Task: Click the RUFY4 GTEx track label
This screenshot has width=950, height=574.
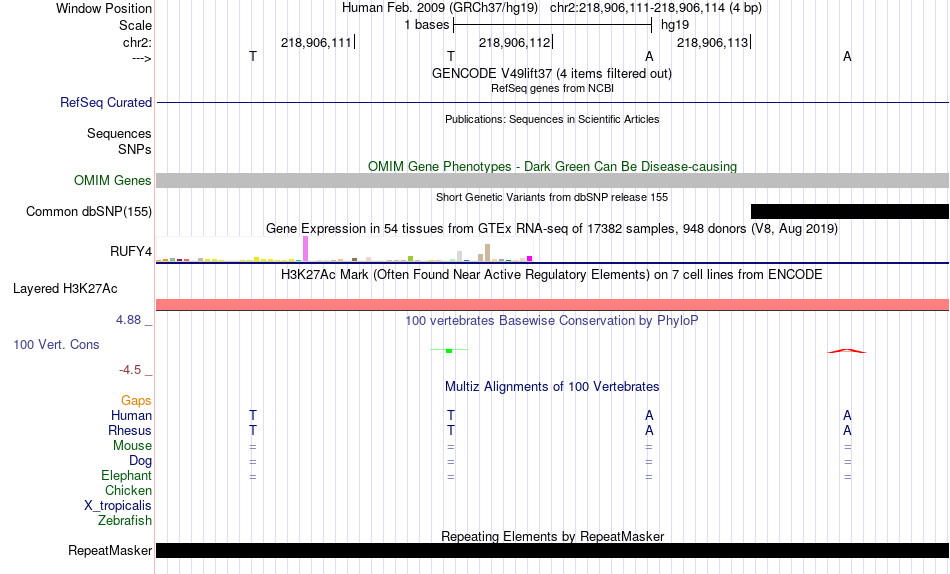Action: (x=131, y=251)
